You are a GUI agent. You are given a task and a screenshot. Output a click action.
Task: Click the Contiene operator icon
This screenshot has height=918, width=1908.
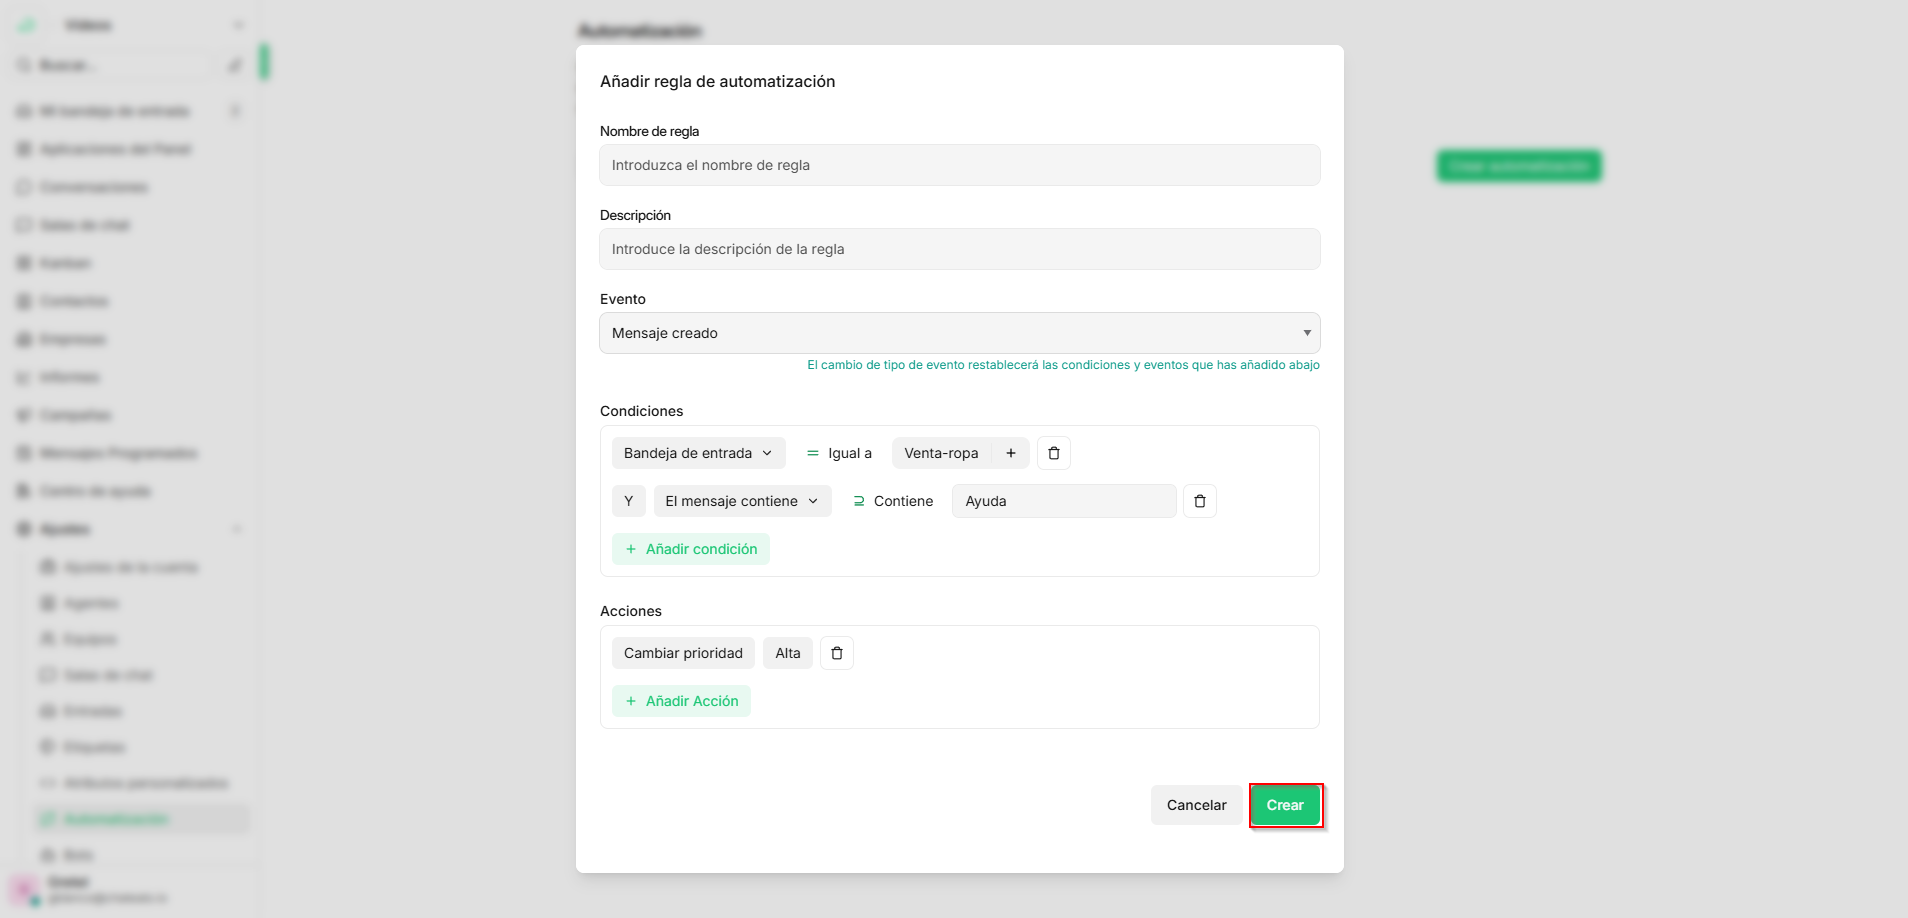[859, 501]
